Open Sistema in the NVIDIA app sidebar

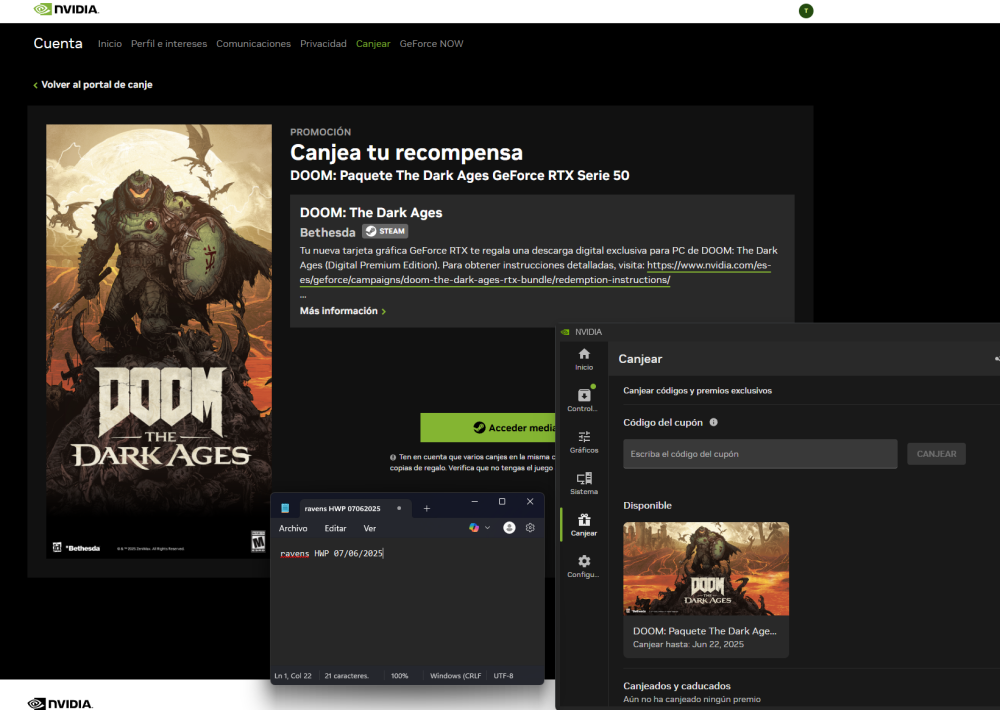(584, 484)
